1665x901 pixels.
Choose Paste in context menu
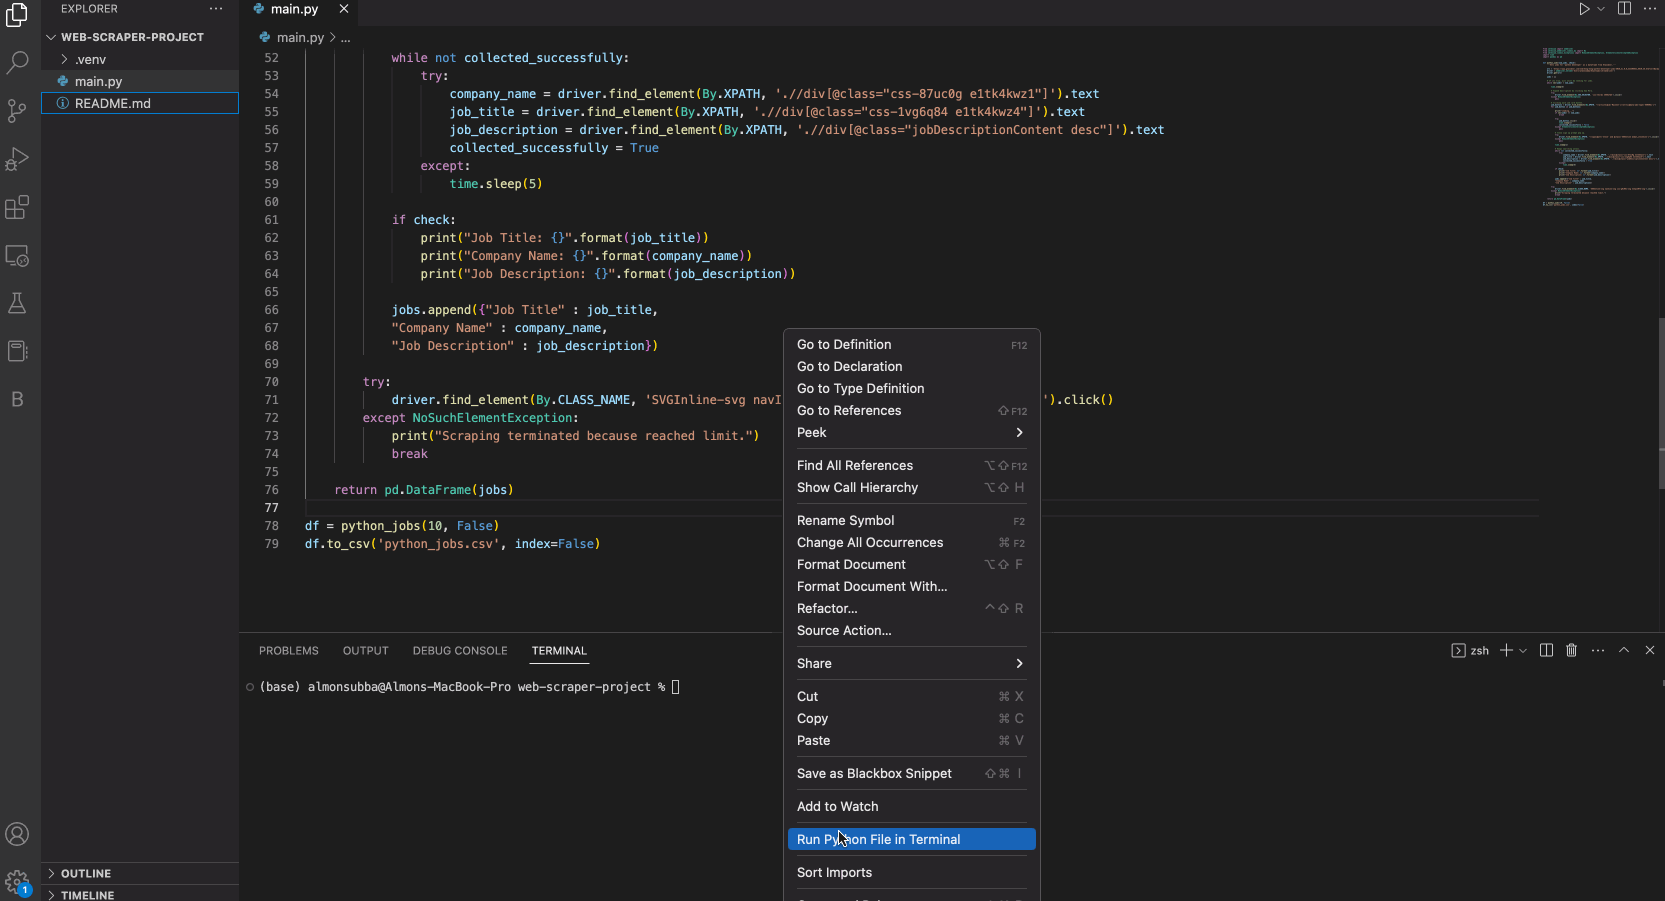pos(911,741)
